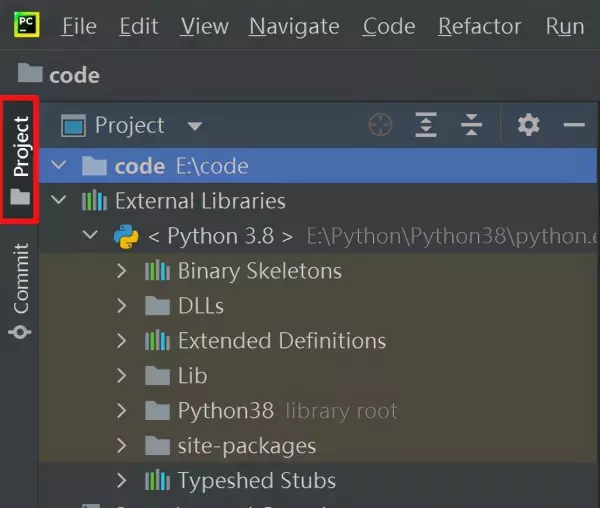Click the DLLs folder icon
The height and width of the screenshot is (508, 600).
[x=157, y=305]
